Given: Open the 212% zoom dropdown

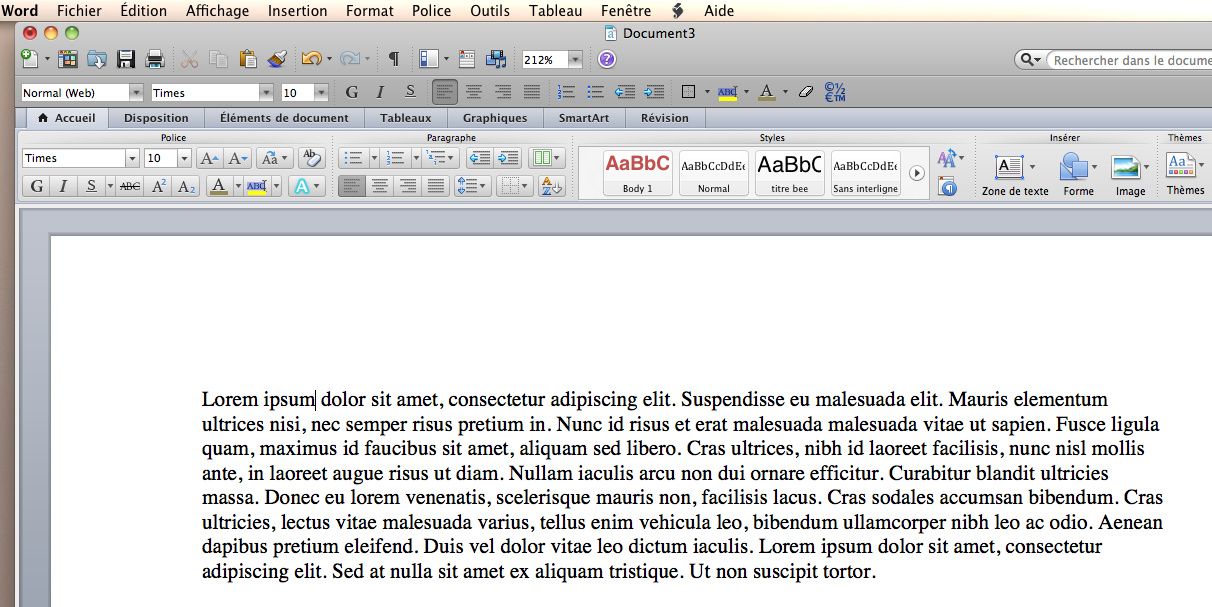Looking at the screenshot, I should (575, 60).
